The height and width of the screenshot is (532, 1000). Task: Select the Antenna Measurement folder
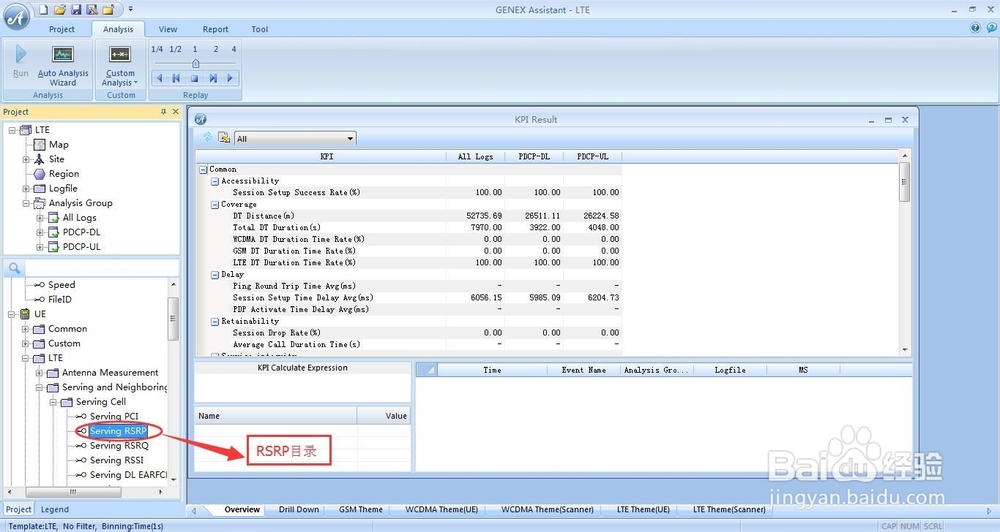[x=110, y=373]
